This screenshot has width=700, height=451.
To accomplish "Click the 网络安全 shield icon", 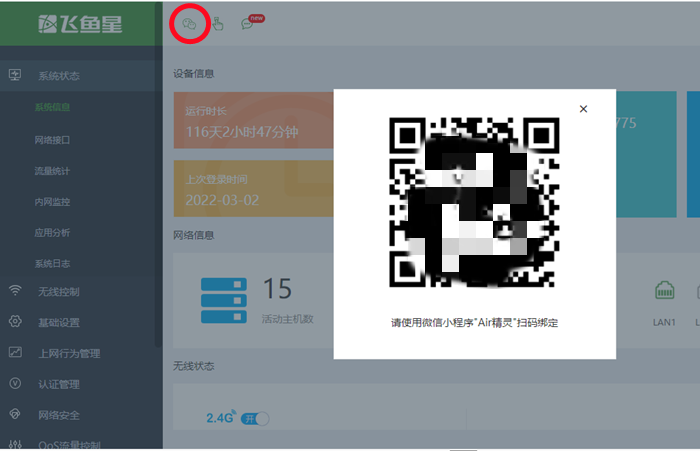I will click(15, 414).
